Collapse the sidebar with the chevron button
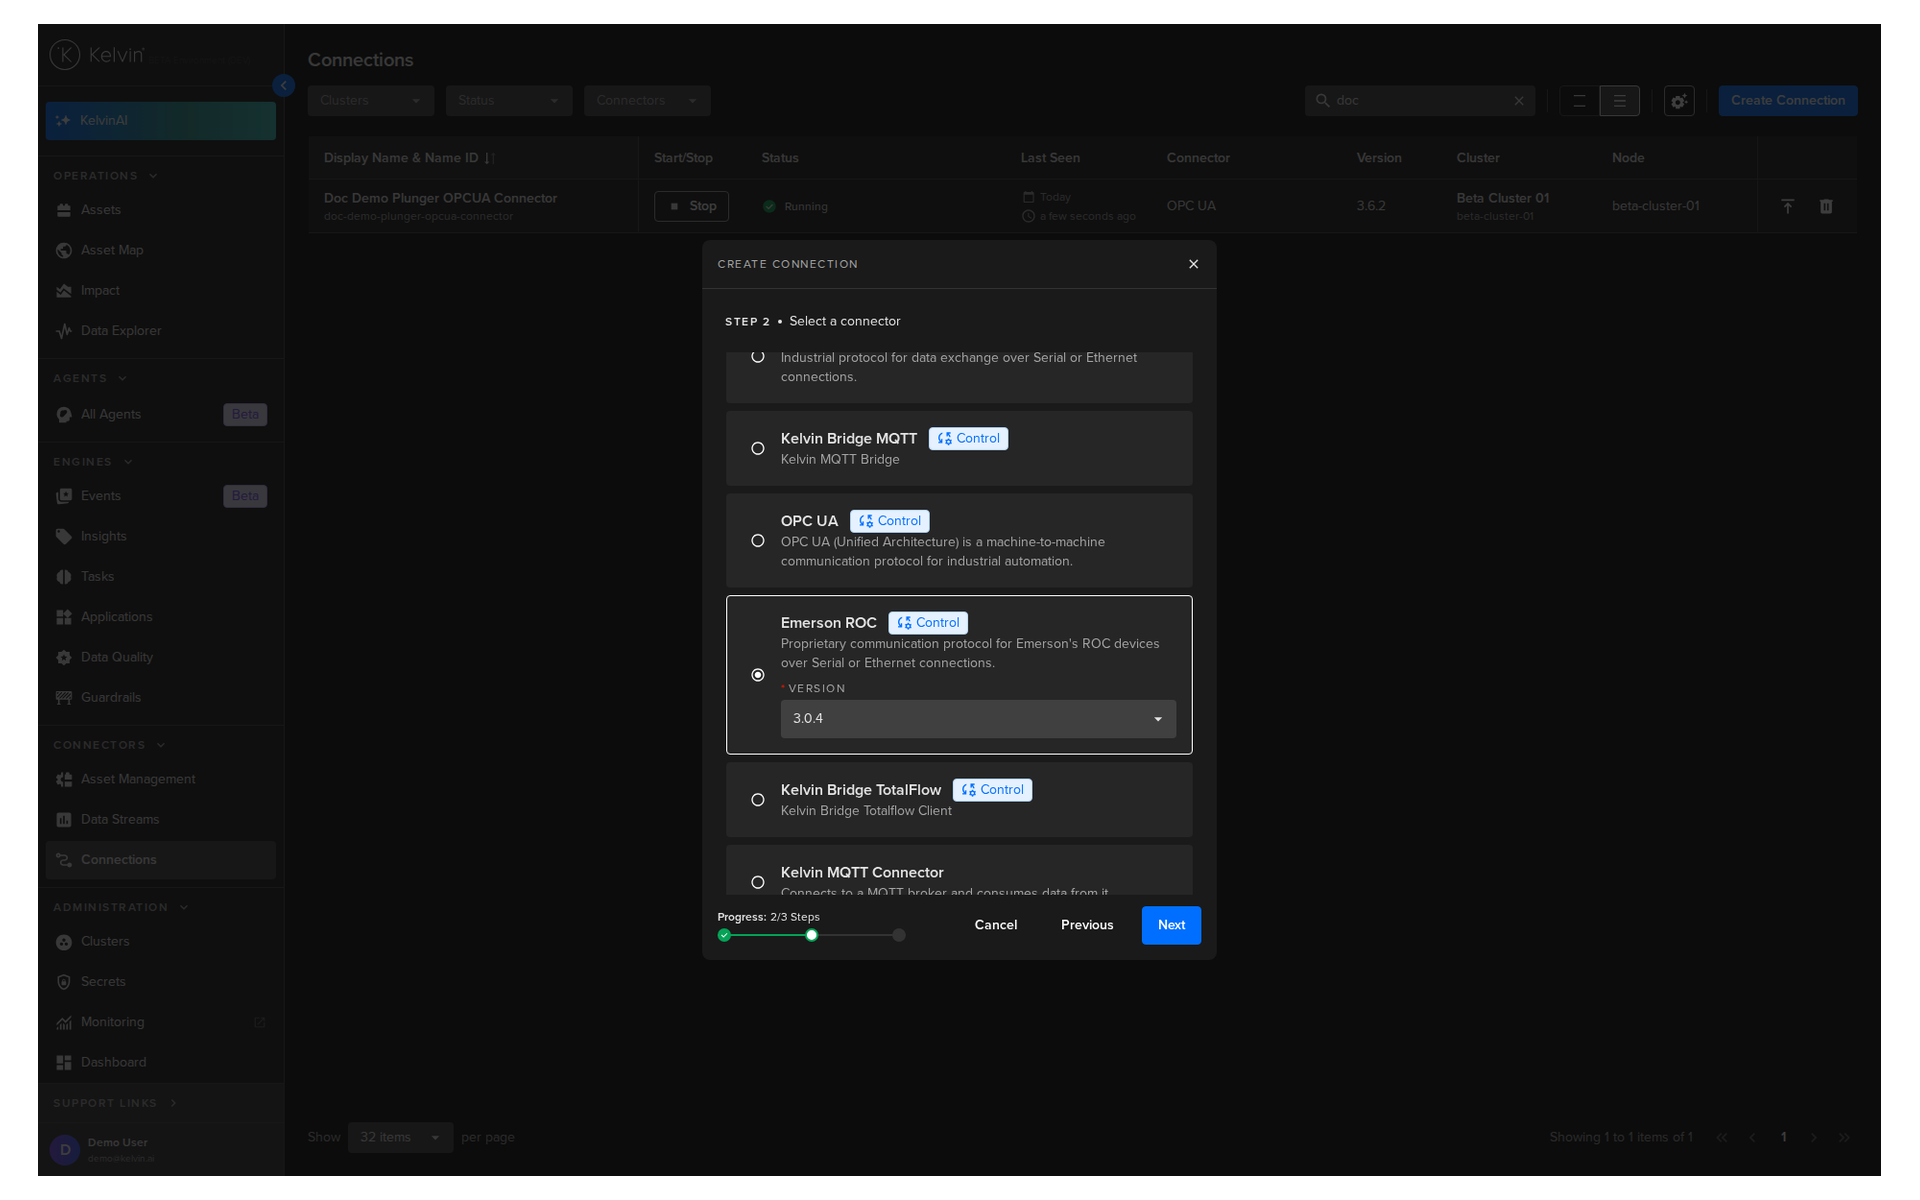 [284, 86]
